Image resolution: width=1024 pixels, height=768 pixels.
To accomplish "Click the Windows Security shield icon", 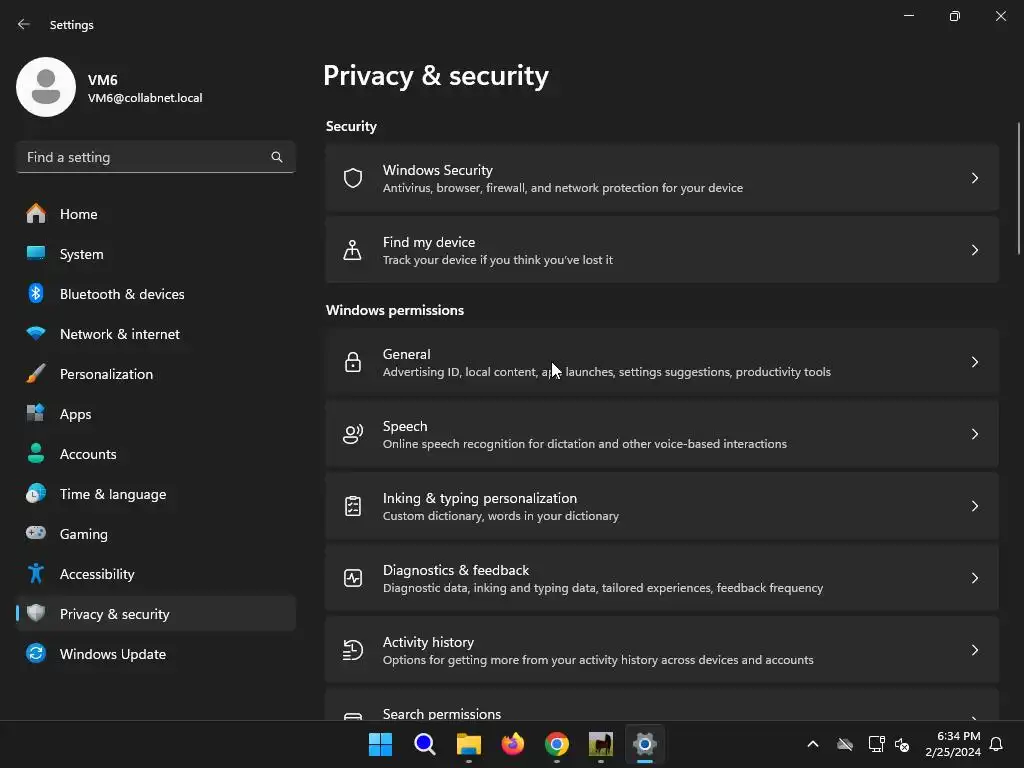I will (x=353, y=178).
